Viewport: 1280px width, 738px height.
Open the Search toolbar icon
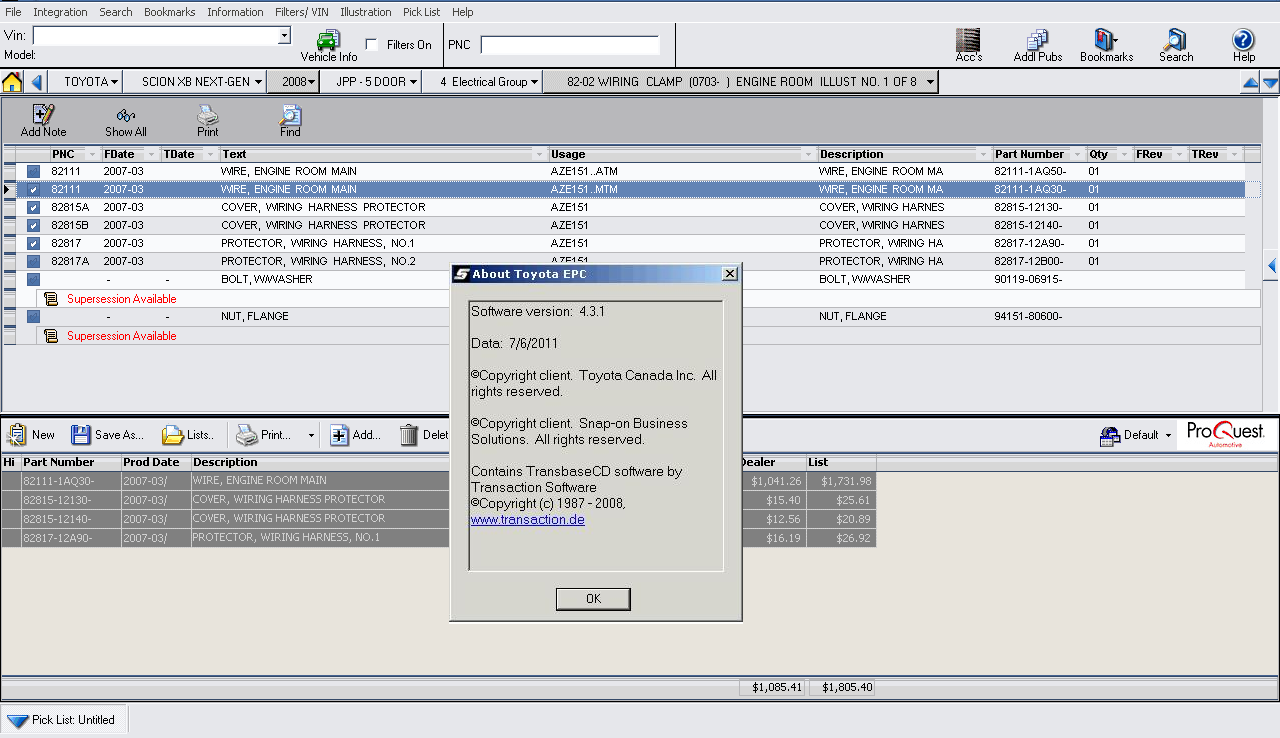[x=1176, y=46]
